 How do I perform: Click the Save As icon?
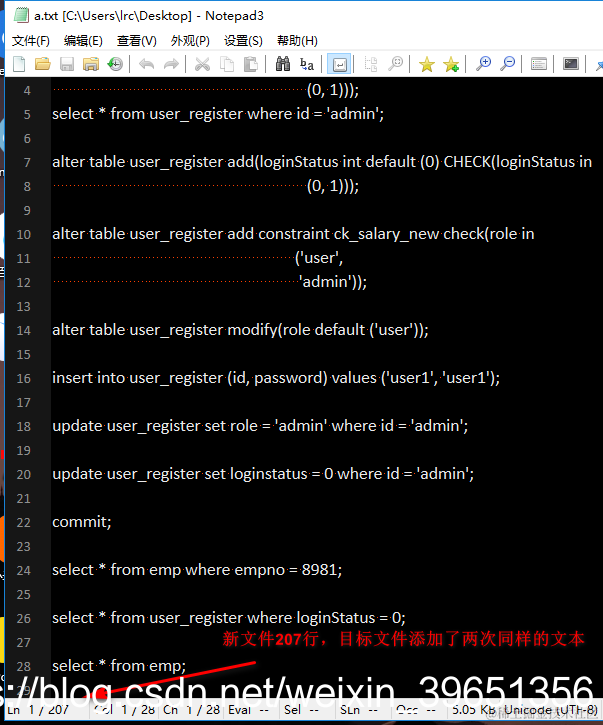pyautogui.click(x=91, y=64)
